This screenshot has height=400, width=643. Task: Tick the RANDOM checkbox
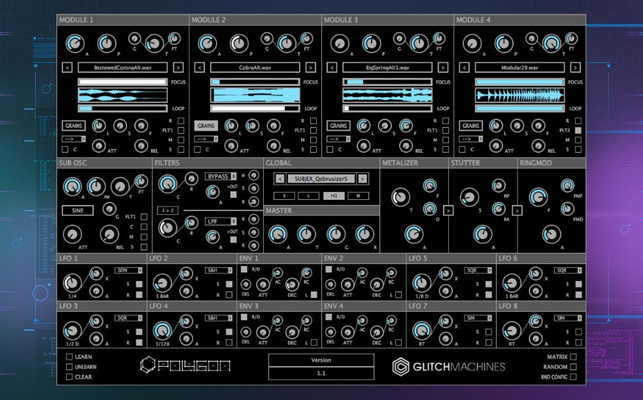tap(573, 367)
